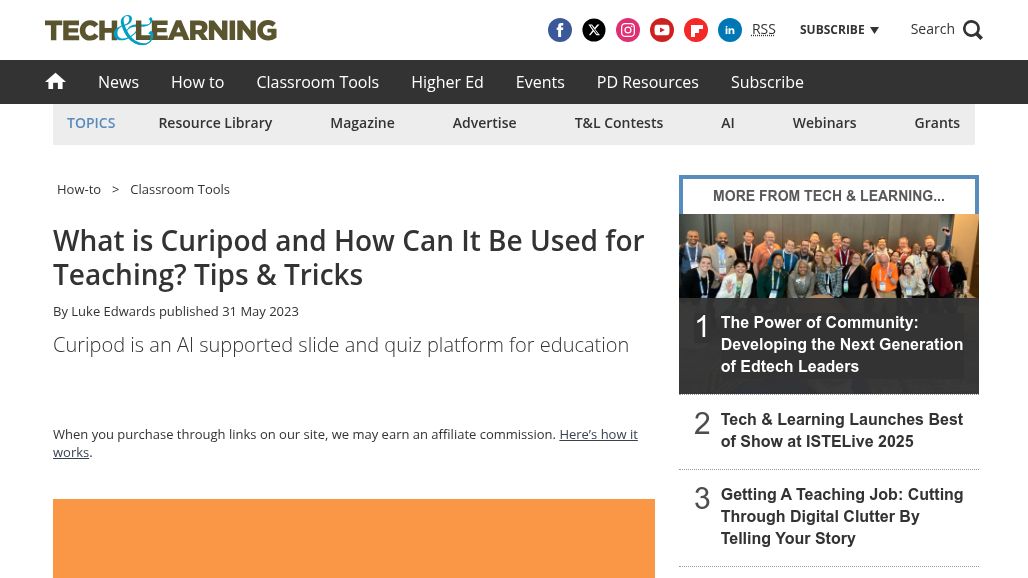Screen dimensions: 1028x578
Task: Click the orange article hero image
Action: point(354,539)
